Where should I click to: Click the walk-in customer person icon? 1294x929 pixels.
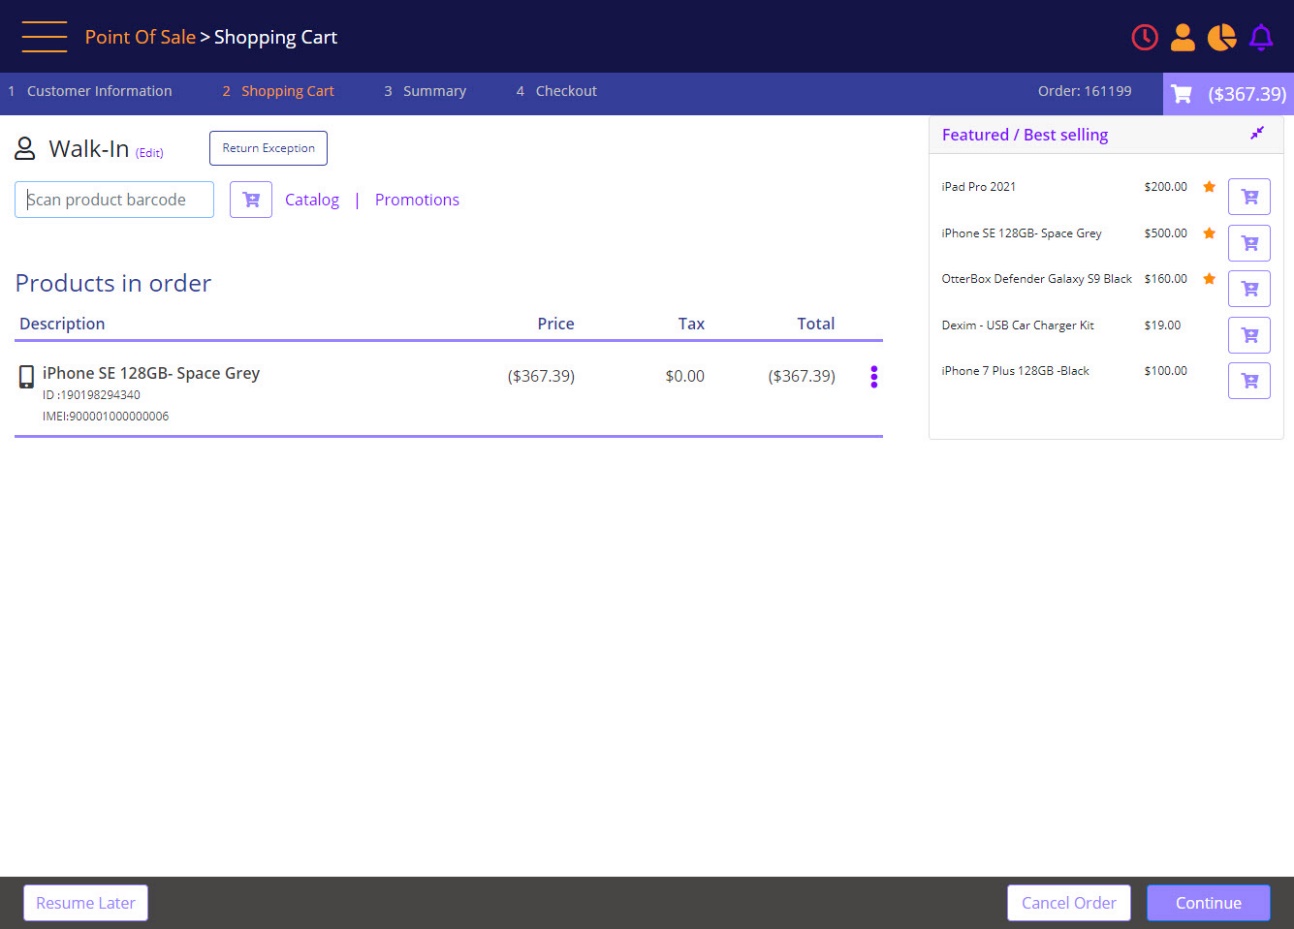click(x=25, y=149)
